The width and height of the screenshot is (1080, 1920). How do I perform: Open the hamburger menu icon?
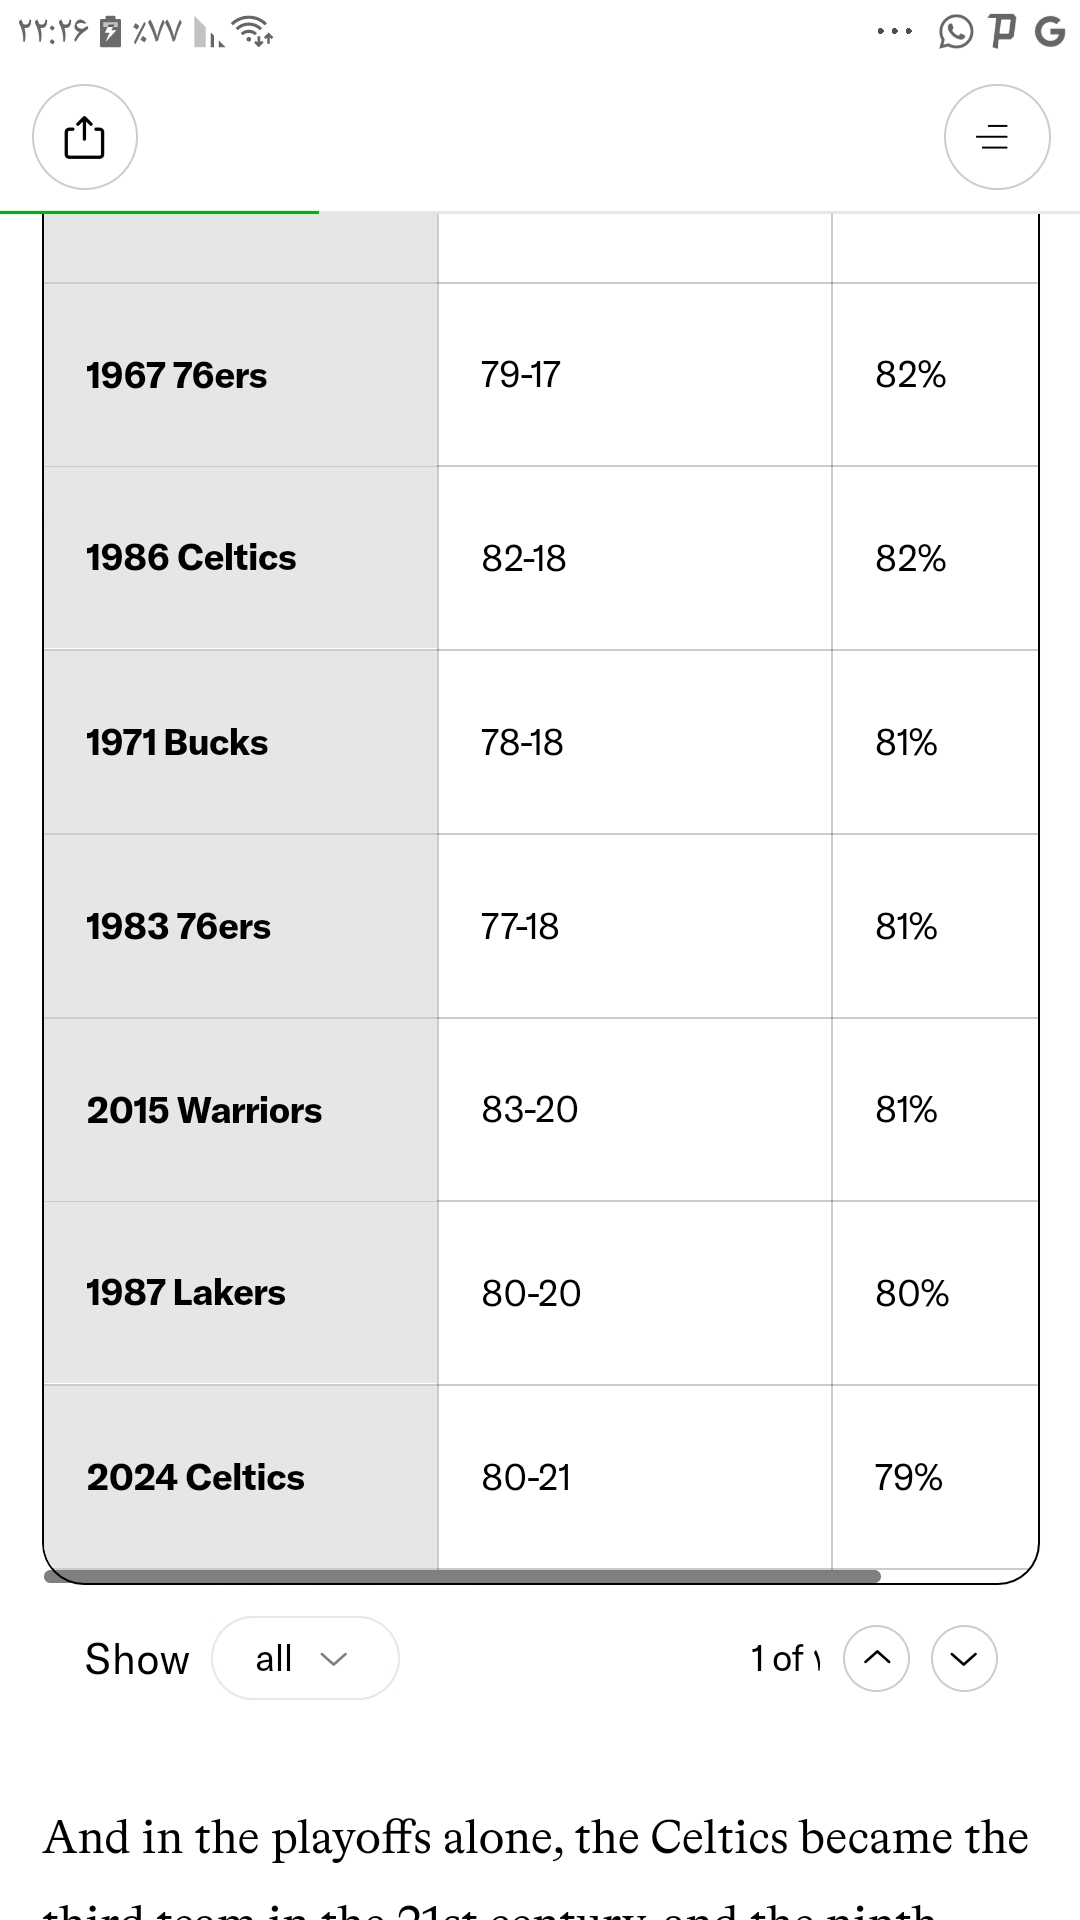pyautogui.click(x=996, y=137)
